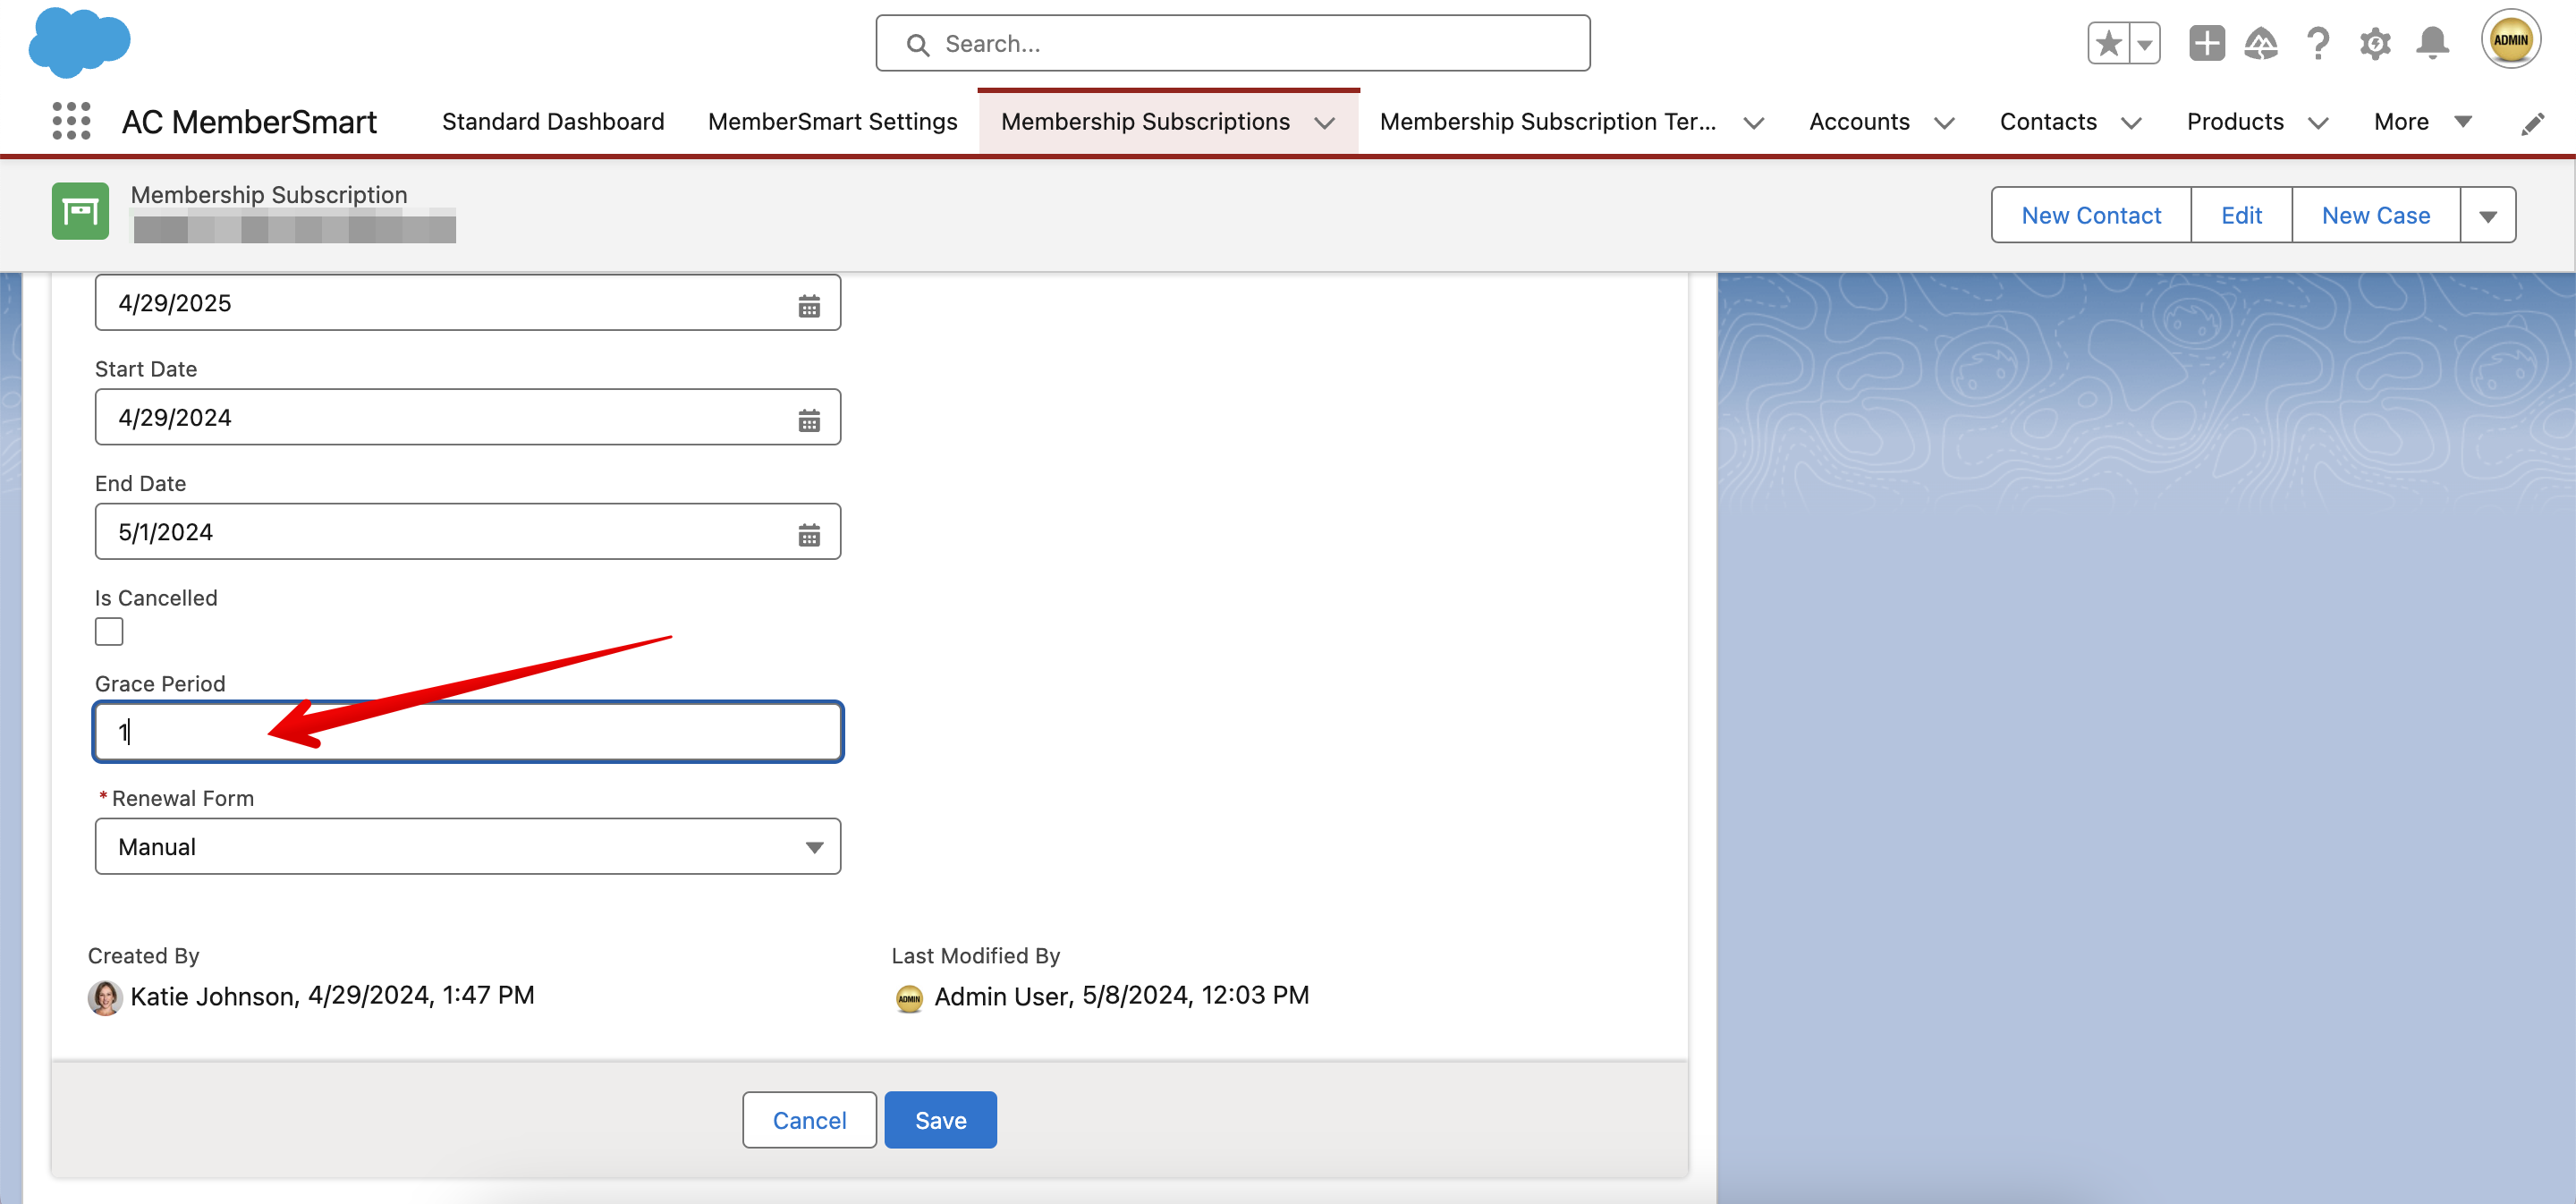
Task: Click the New Contact button
Action: click(2091, 215)
